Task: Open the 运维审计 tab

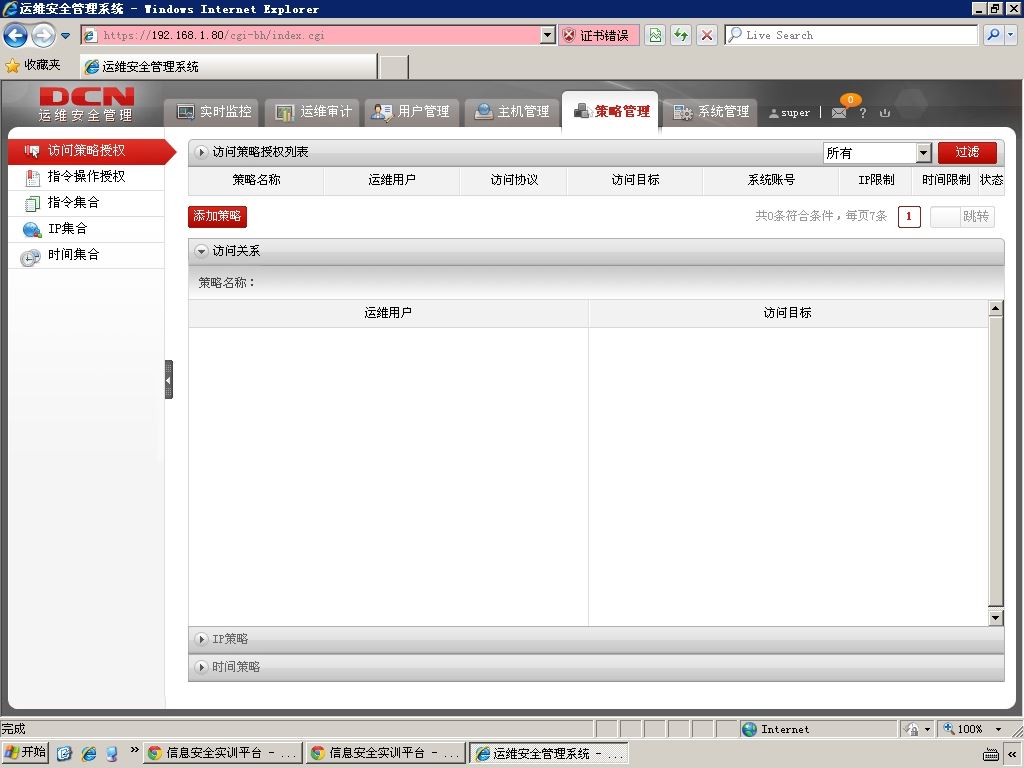Action: 313,112
